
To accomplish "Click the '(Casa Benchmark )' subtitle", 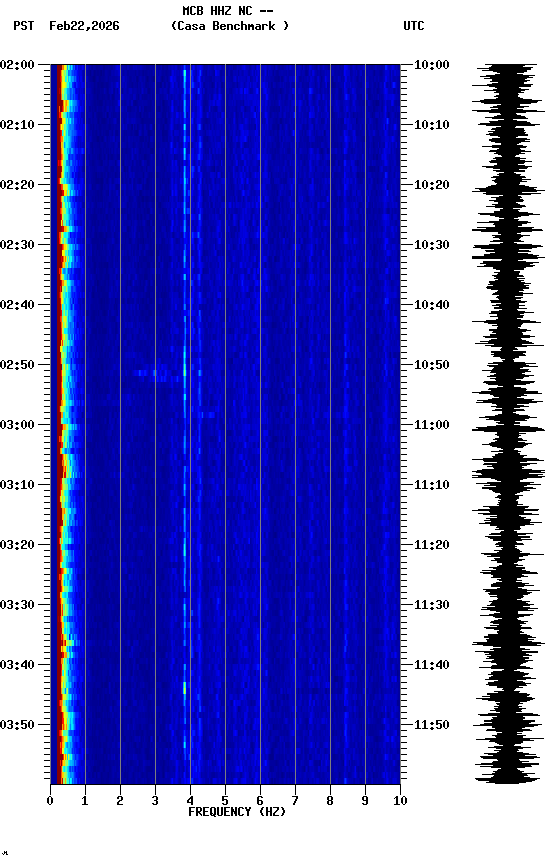I will (x=229, y=26).
